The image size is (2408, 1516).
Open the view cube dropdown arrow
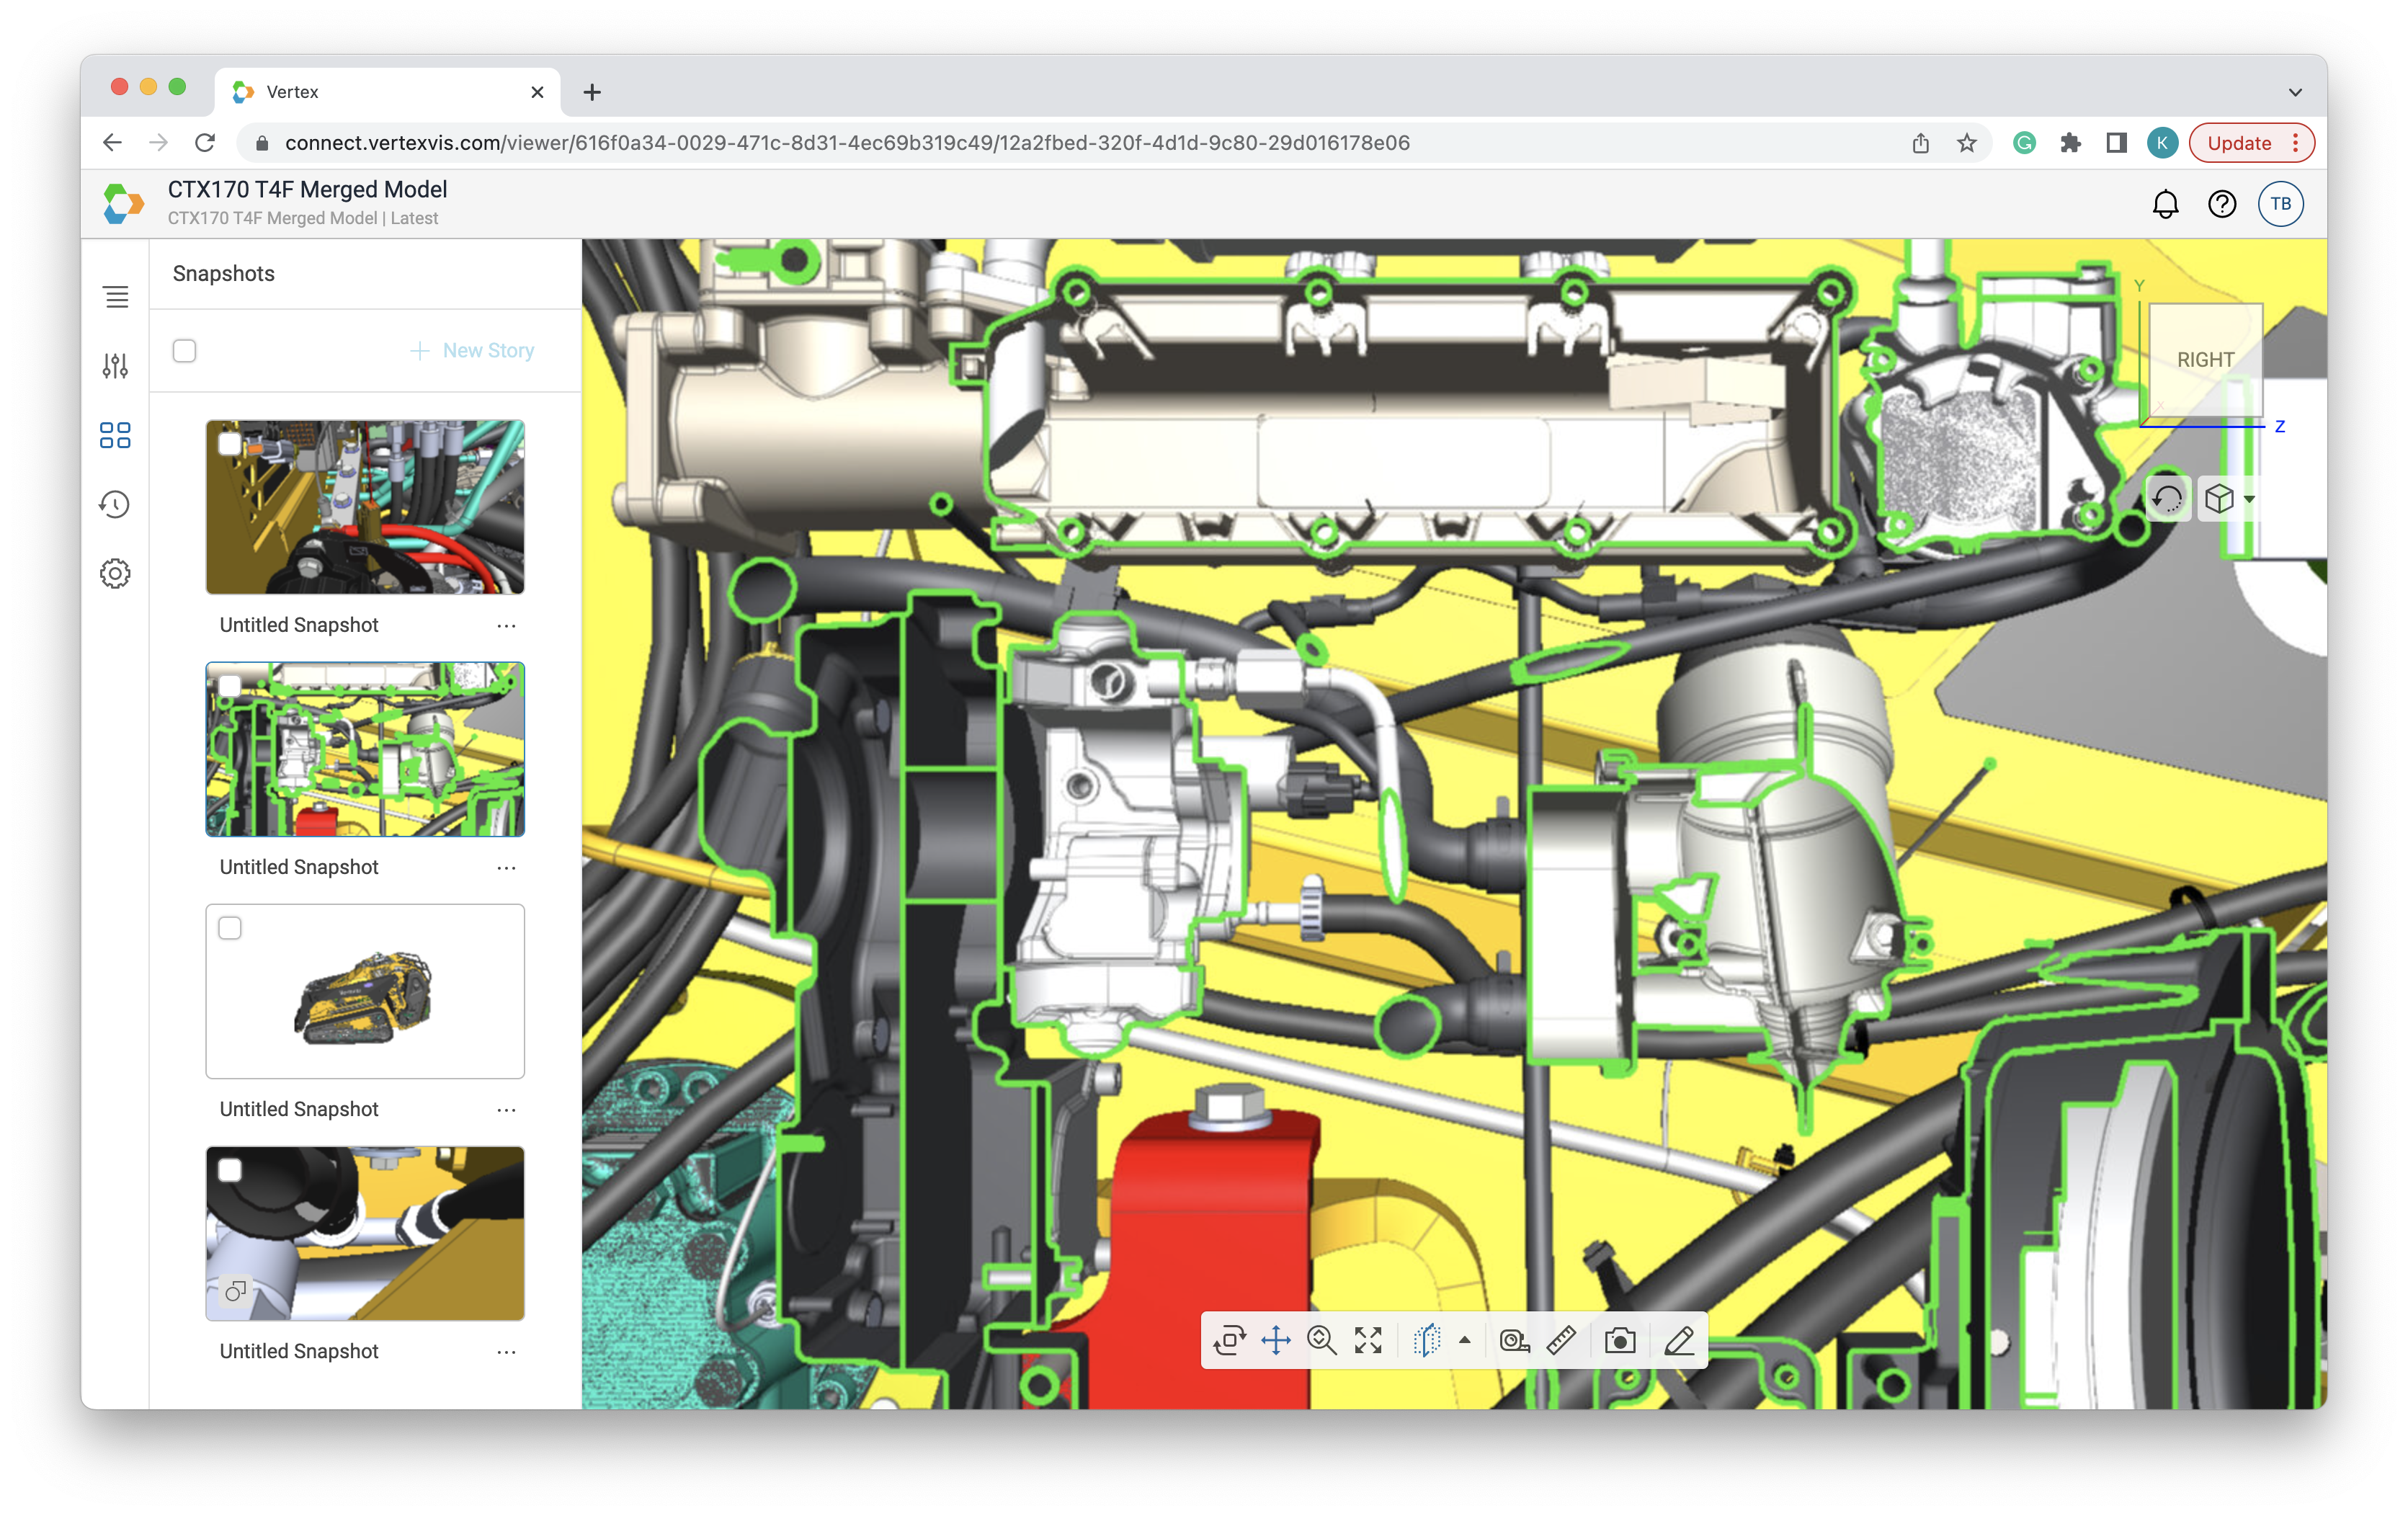coord(2249,499)
